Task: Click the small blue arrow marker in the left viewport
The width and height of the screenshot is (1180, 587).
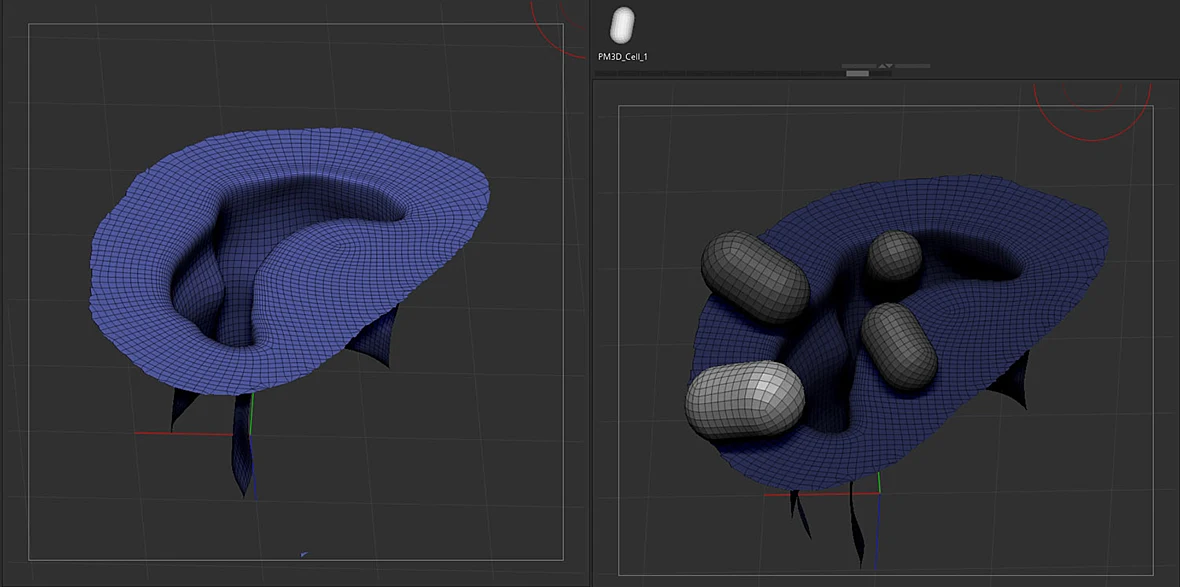Action: tap(303, 555)
